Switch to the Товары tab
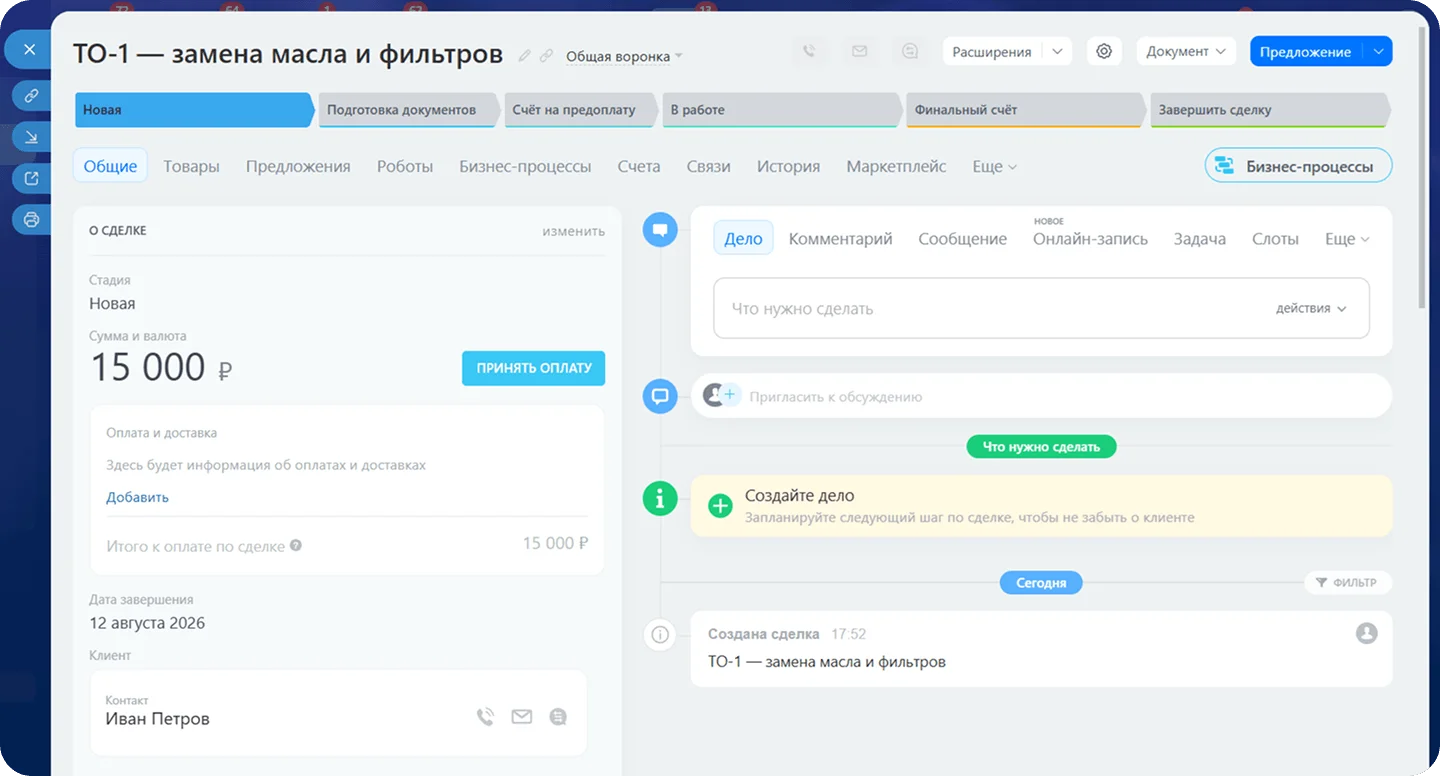The height and width of the screenshot is (776, 1440). (191, 167)
